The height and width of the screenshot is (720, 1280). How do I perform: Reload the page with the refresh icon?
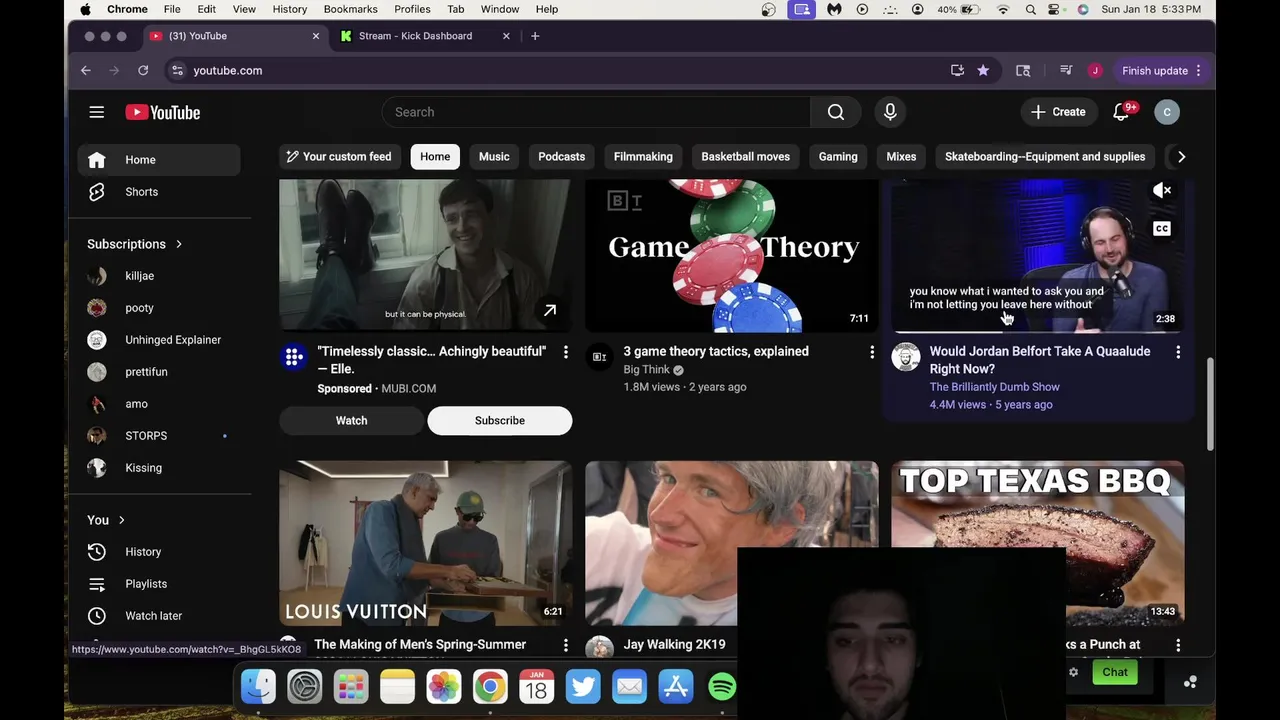[143, 70]
